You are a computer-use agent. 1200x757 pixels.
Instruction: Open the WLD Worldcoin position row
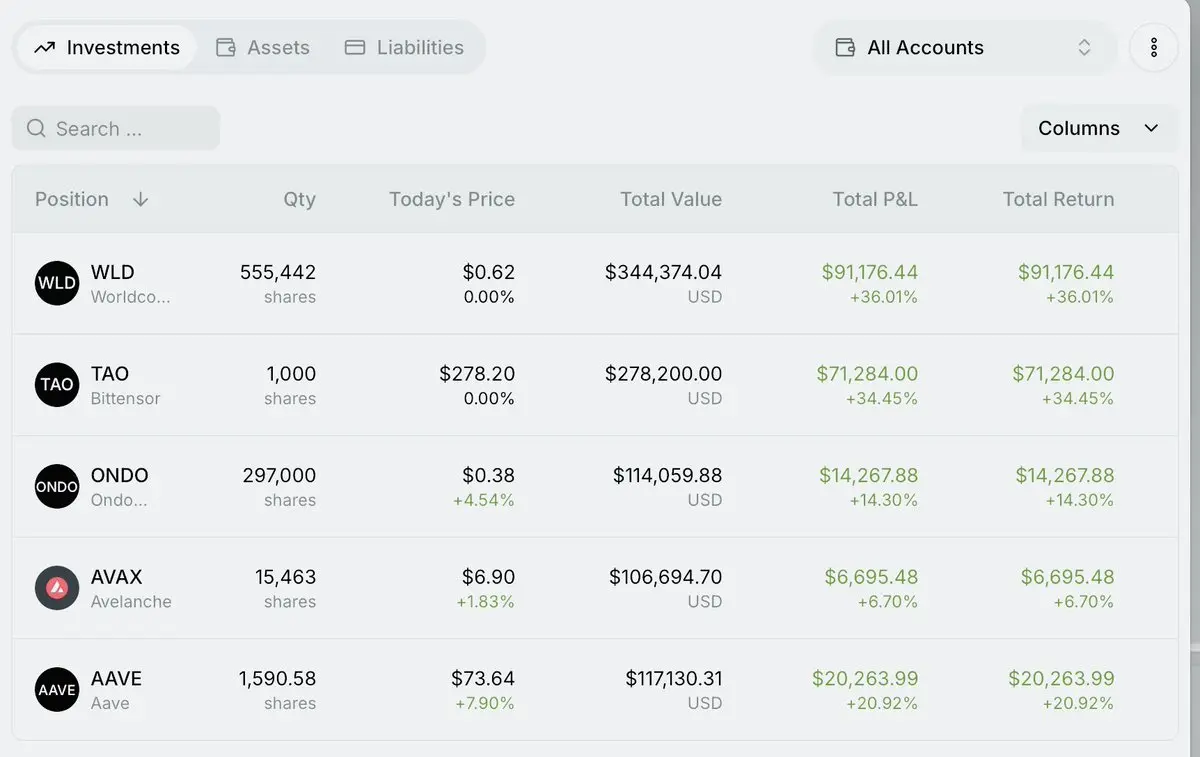click(x=595, y=283)
